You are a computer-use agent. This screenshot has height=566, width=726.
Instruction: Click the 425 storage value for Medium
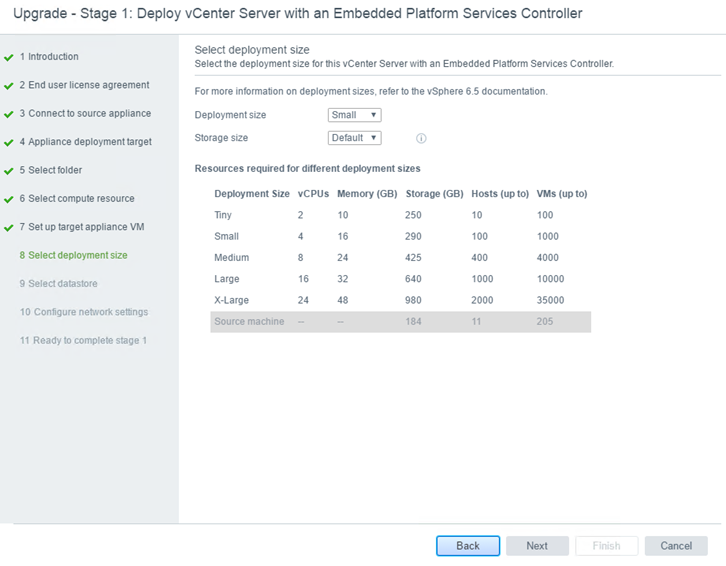point(413,258)
